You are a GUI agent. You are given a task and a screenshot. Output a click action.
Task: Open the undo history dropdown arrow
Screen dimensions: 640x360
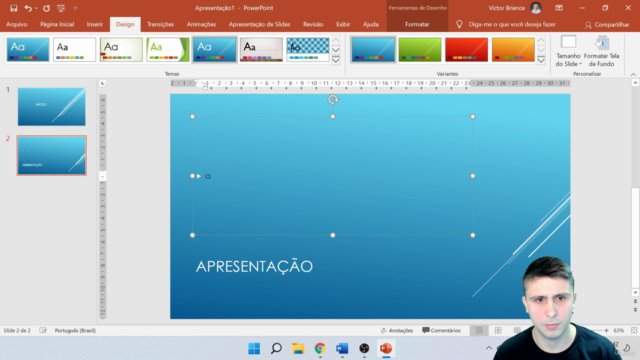point(36,8)
